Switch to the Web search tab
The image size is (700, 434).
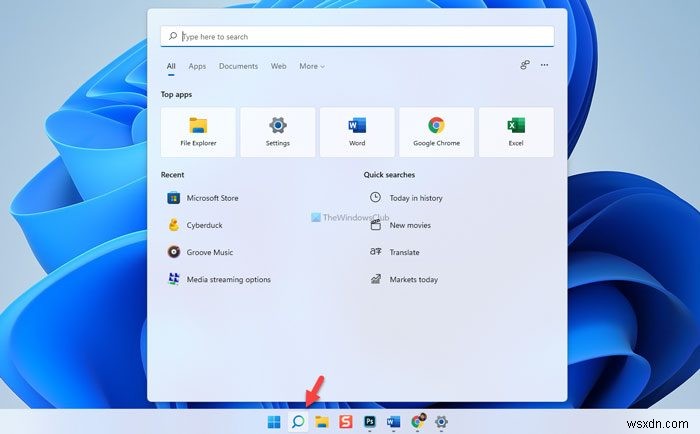pyautogui.click(x=279, y=66)
